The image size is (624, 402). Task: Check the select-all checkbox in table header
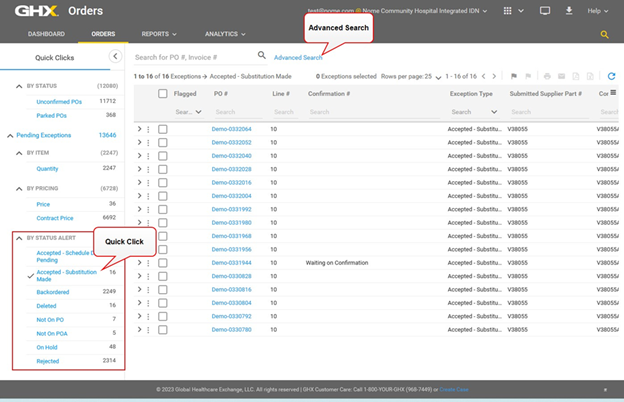coord(163,94)
